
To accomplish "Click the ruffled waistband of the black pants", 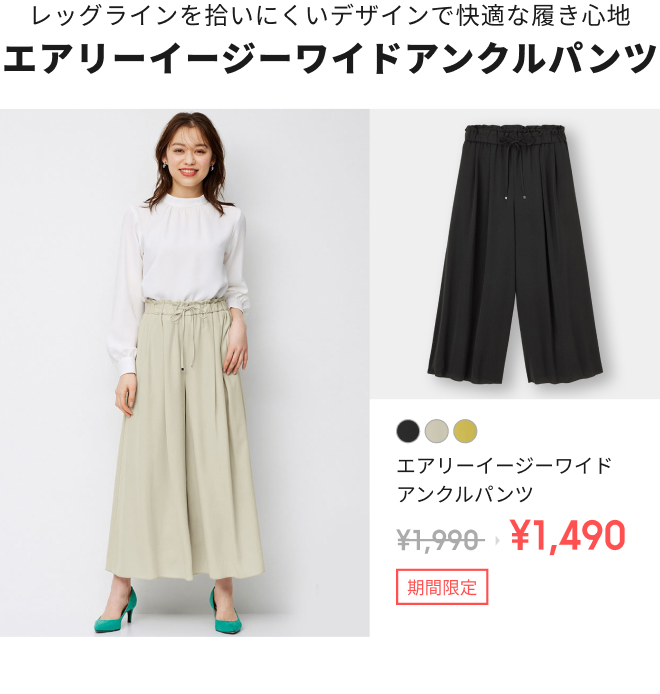I will pos(515,133).
